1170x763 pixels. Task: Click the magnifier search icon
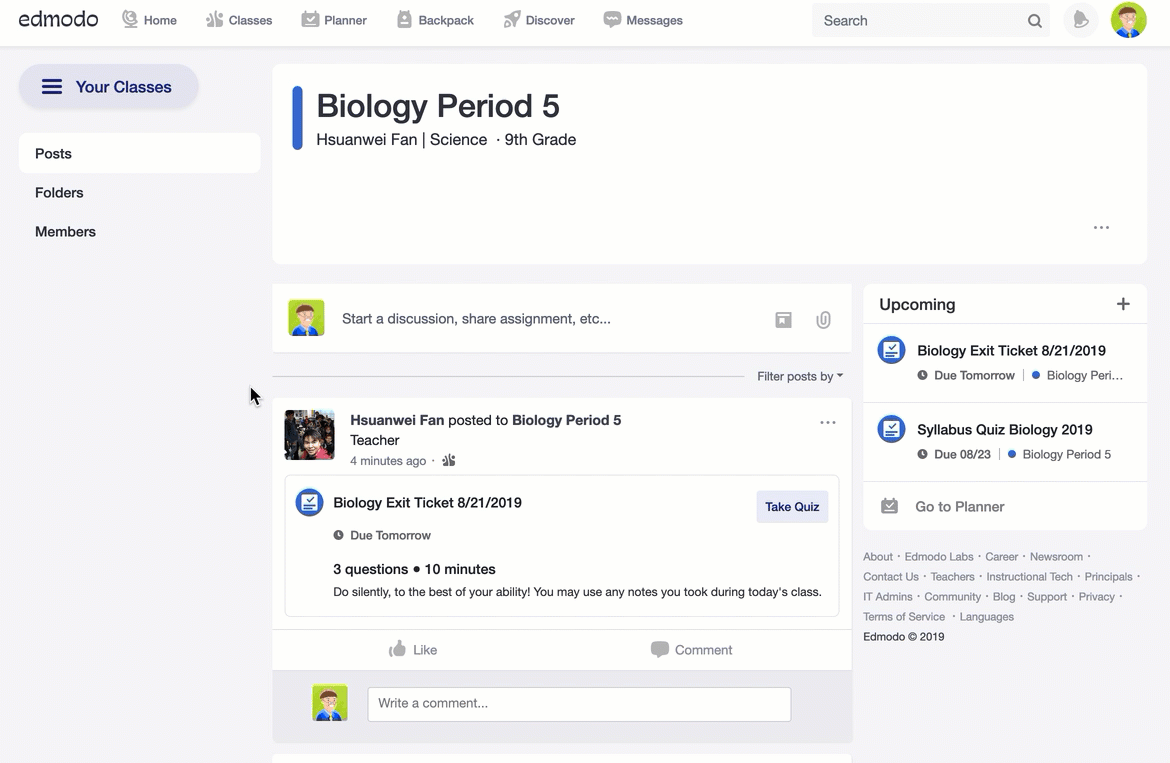[1034, 21]
